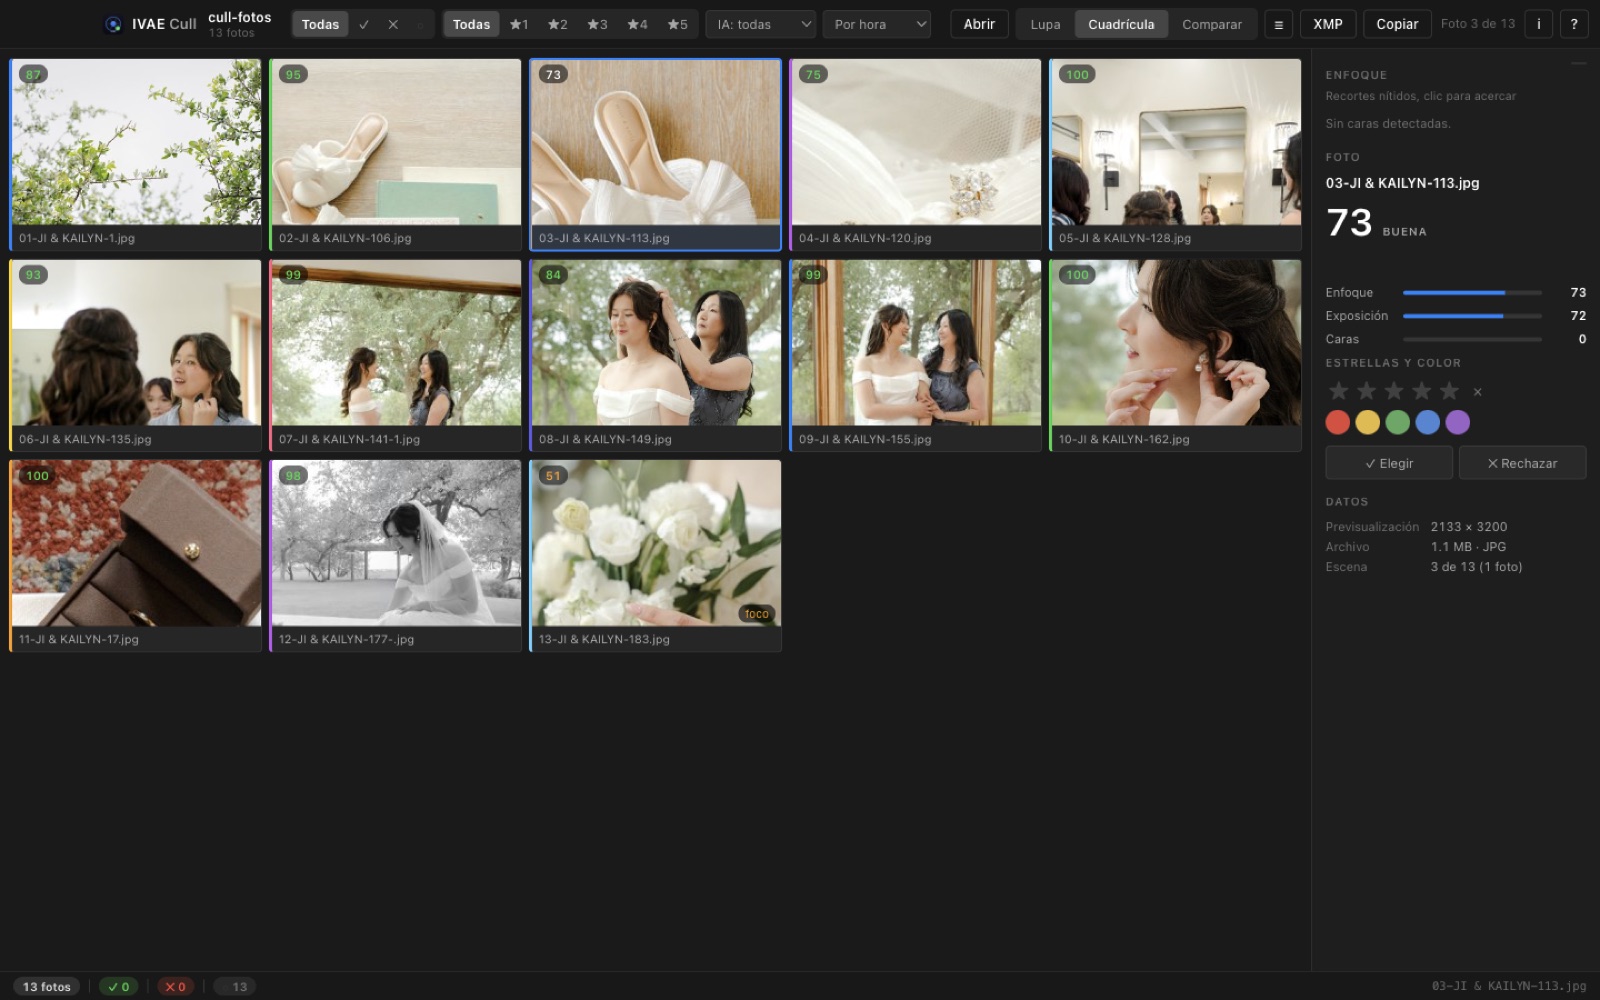1600x1000 pixels.
Task: Open the hamburger menu icon next to XMP
Action: point(1278,24)
